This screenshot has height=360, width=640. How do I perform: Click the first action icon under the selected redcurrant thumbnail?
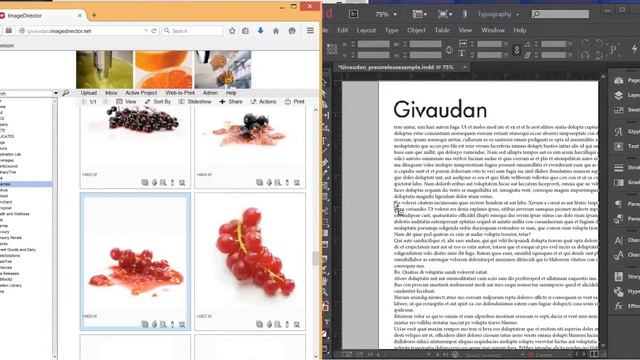click(145, 324)
